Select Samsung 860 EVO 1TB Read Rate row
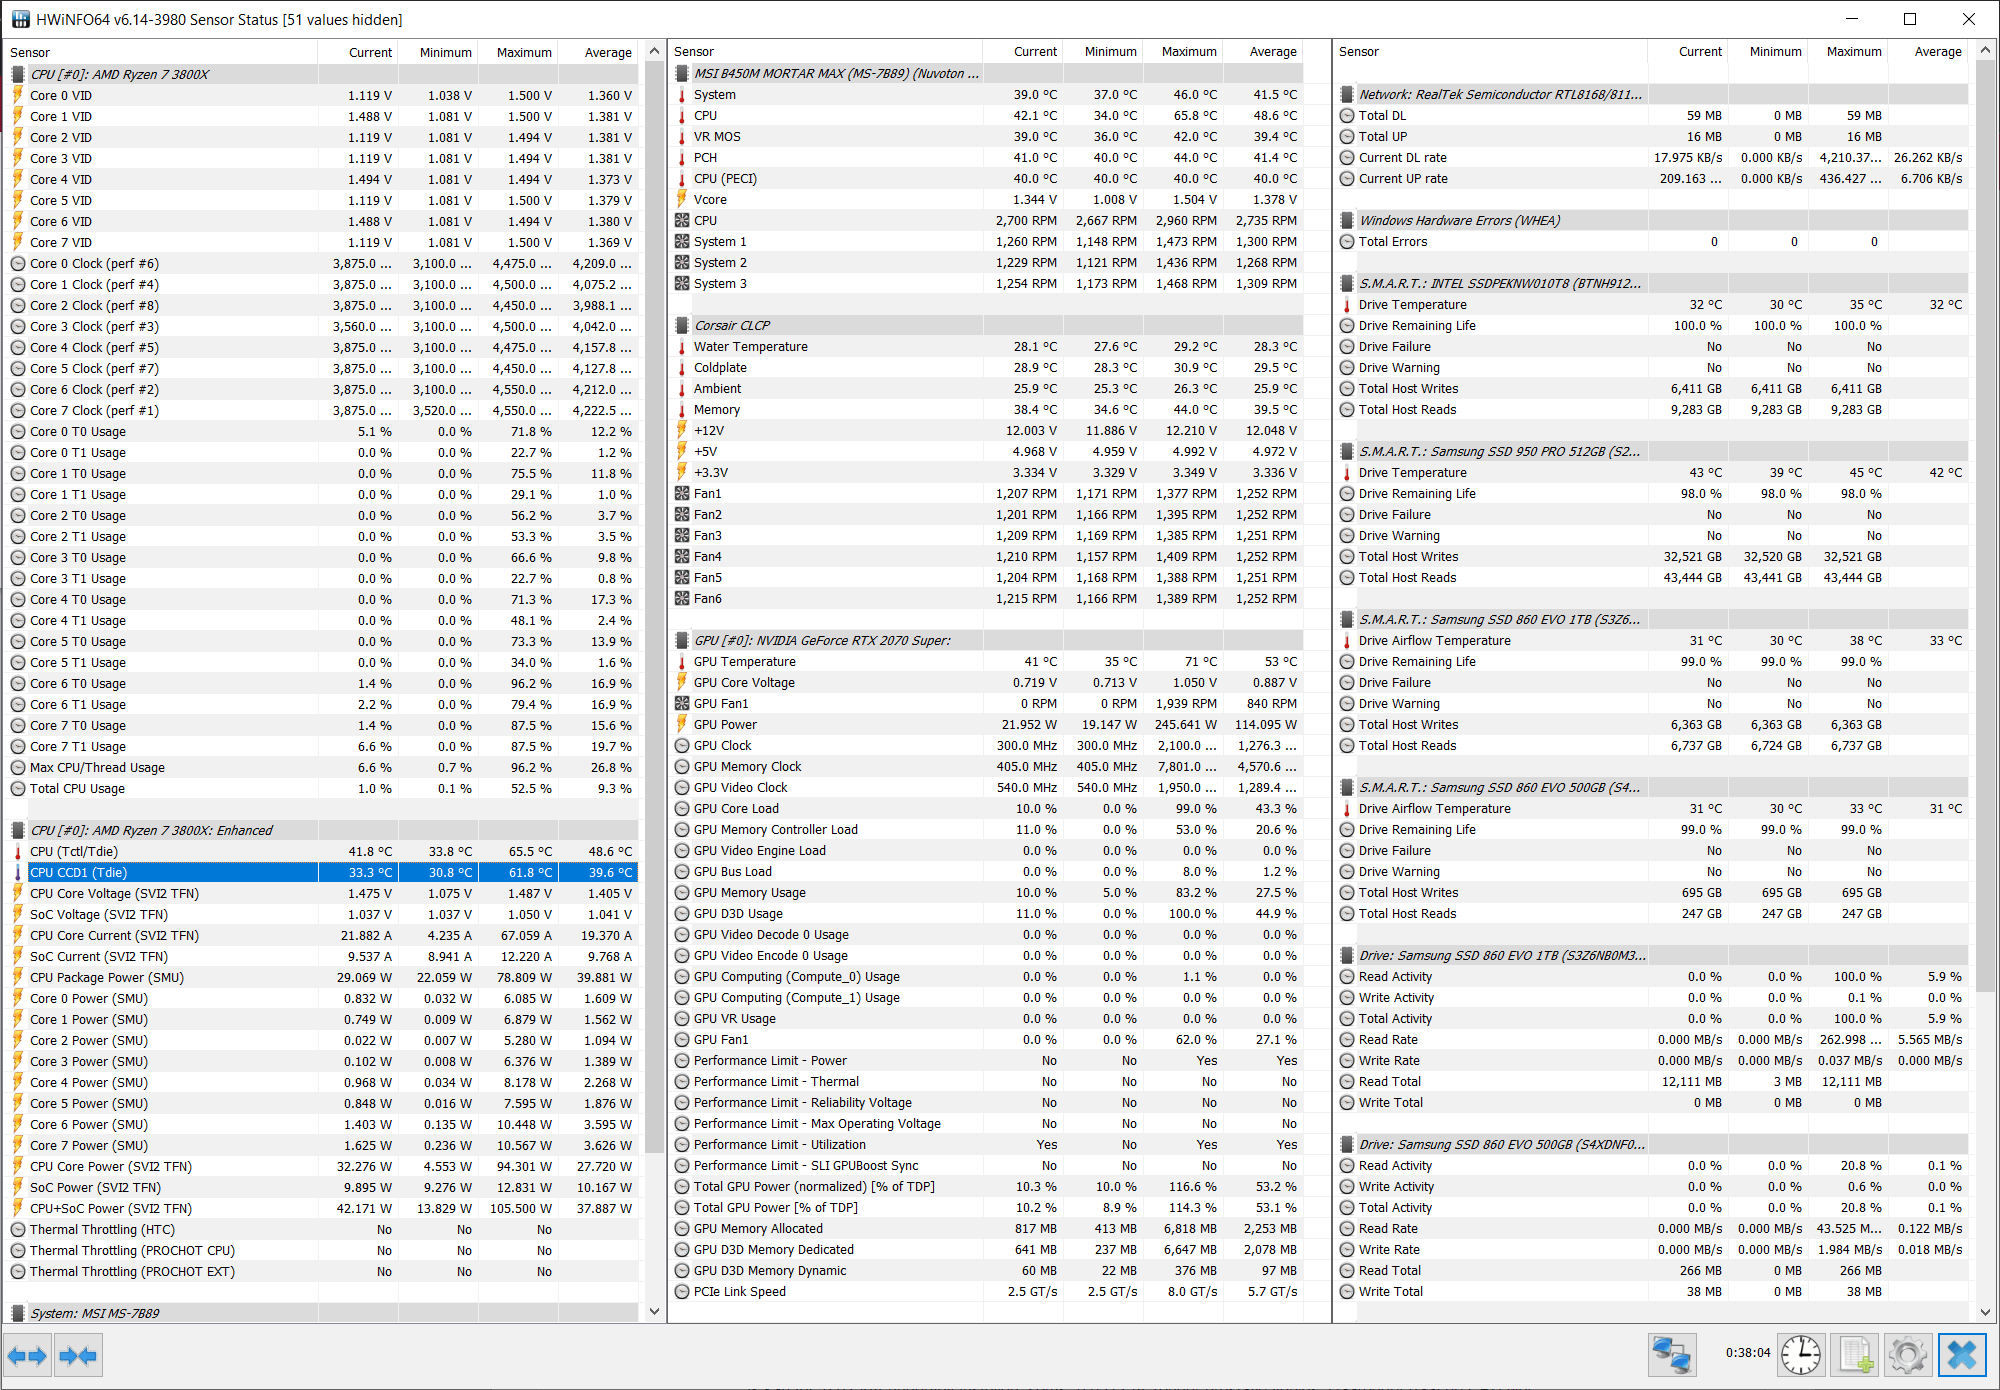 click(1652, 1040)
